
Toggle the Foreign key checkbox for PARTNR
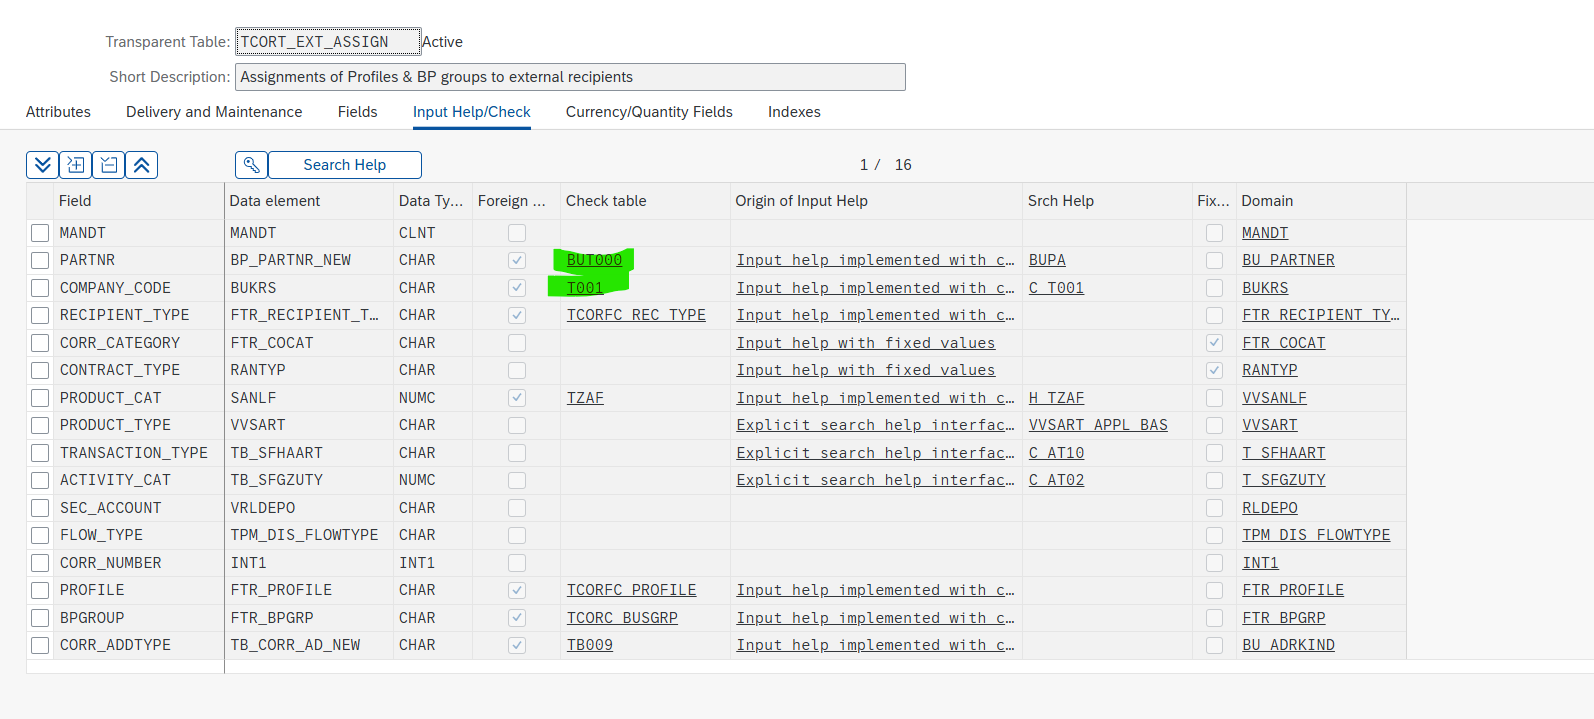click(x=516, y=260)
